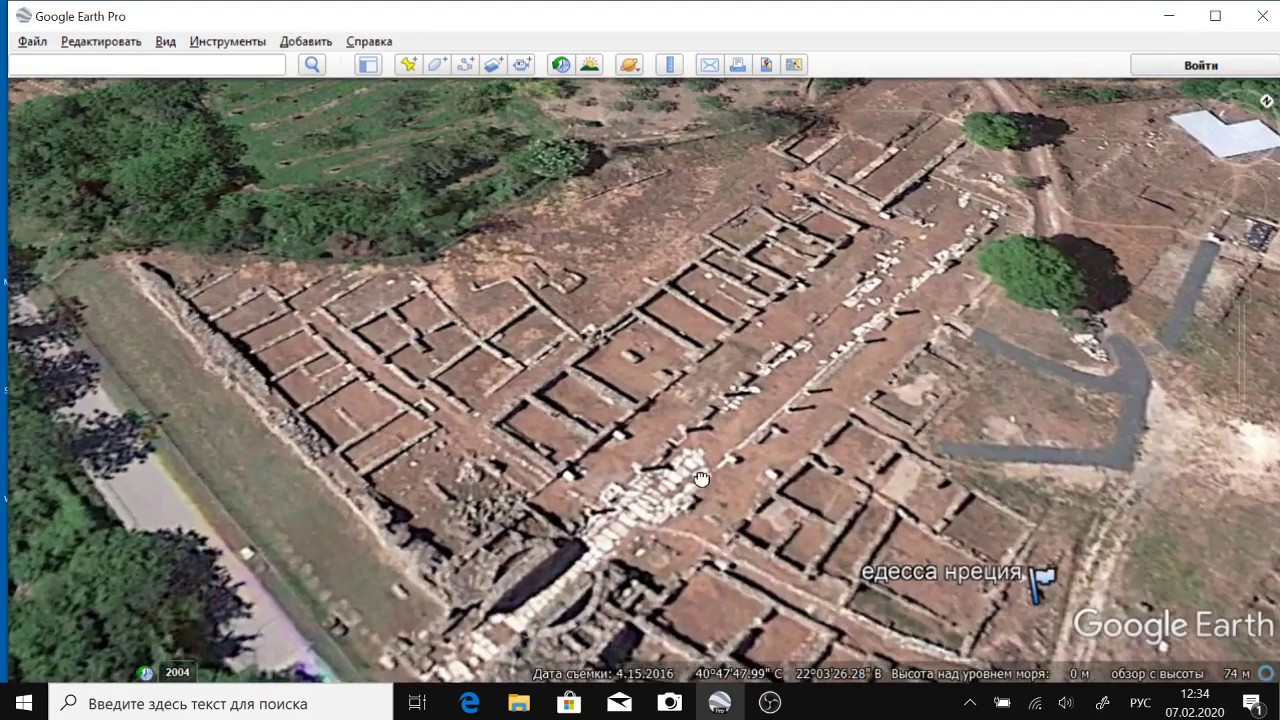Click into the search input field
The image size is (1280, 720).
pyautogui.click(x=147, y=65)
